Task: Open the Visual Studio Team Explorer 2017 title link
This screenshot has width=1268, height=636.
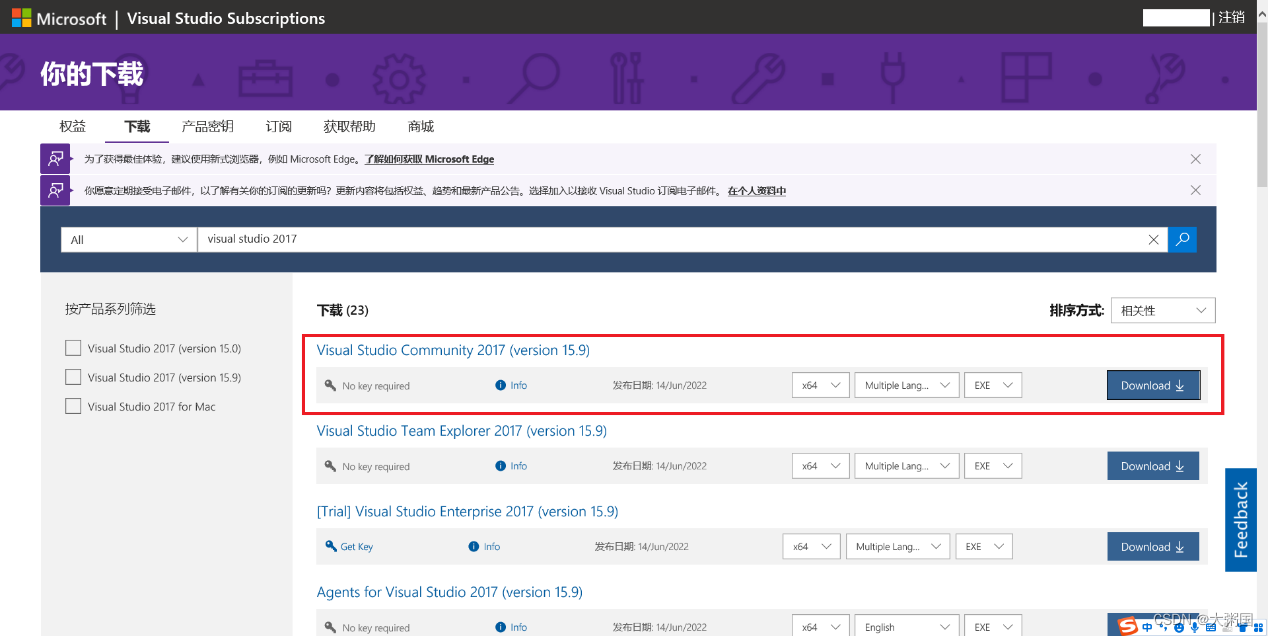Action: [462, 431]
